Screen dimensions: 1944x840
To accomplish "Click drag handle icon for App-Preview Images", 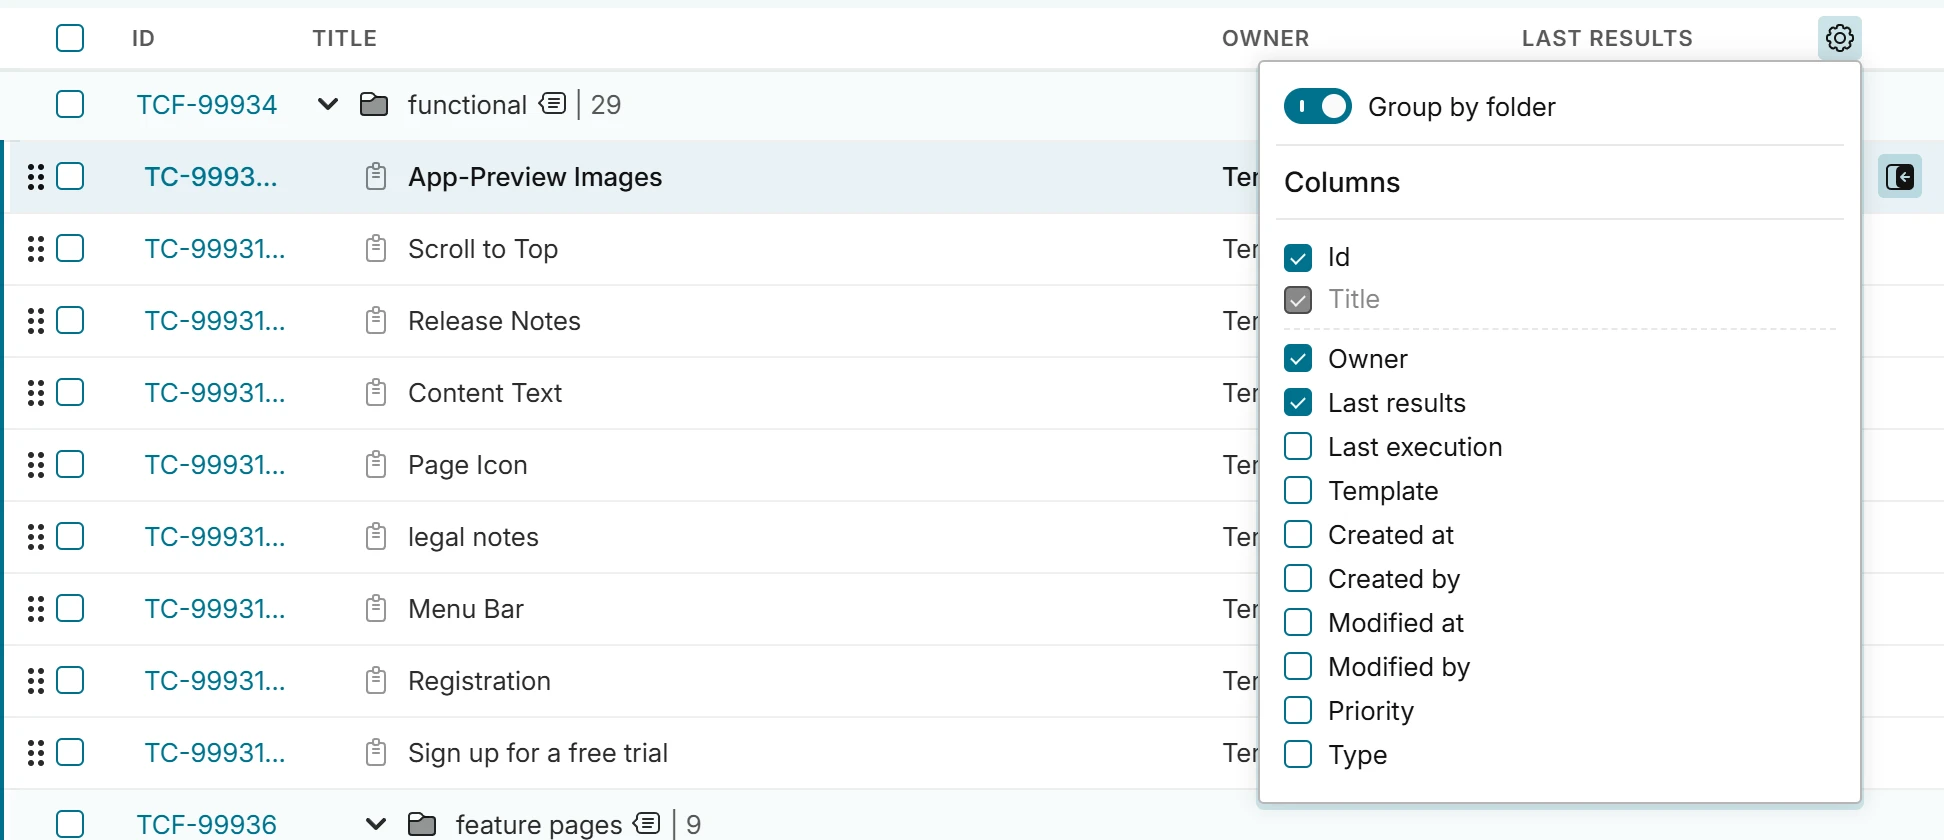I will tap(36, 177).
